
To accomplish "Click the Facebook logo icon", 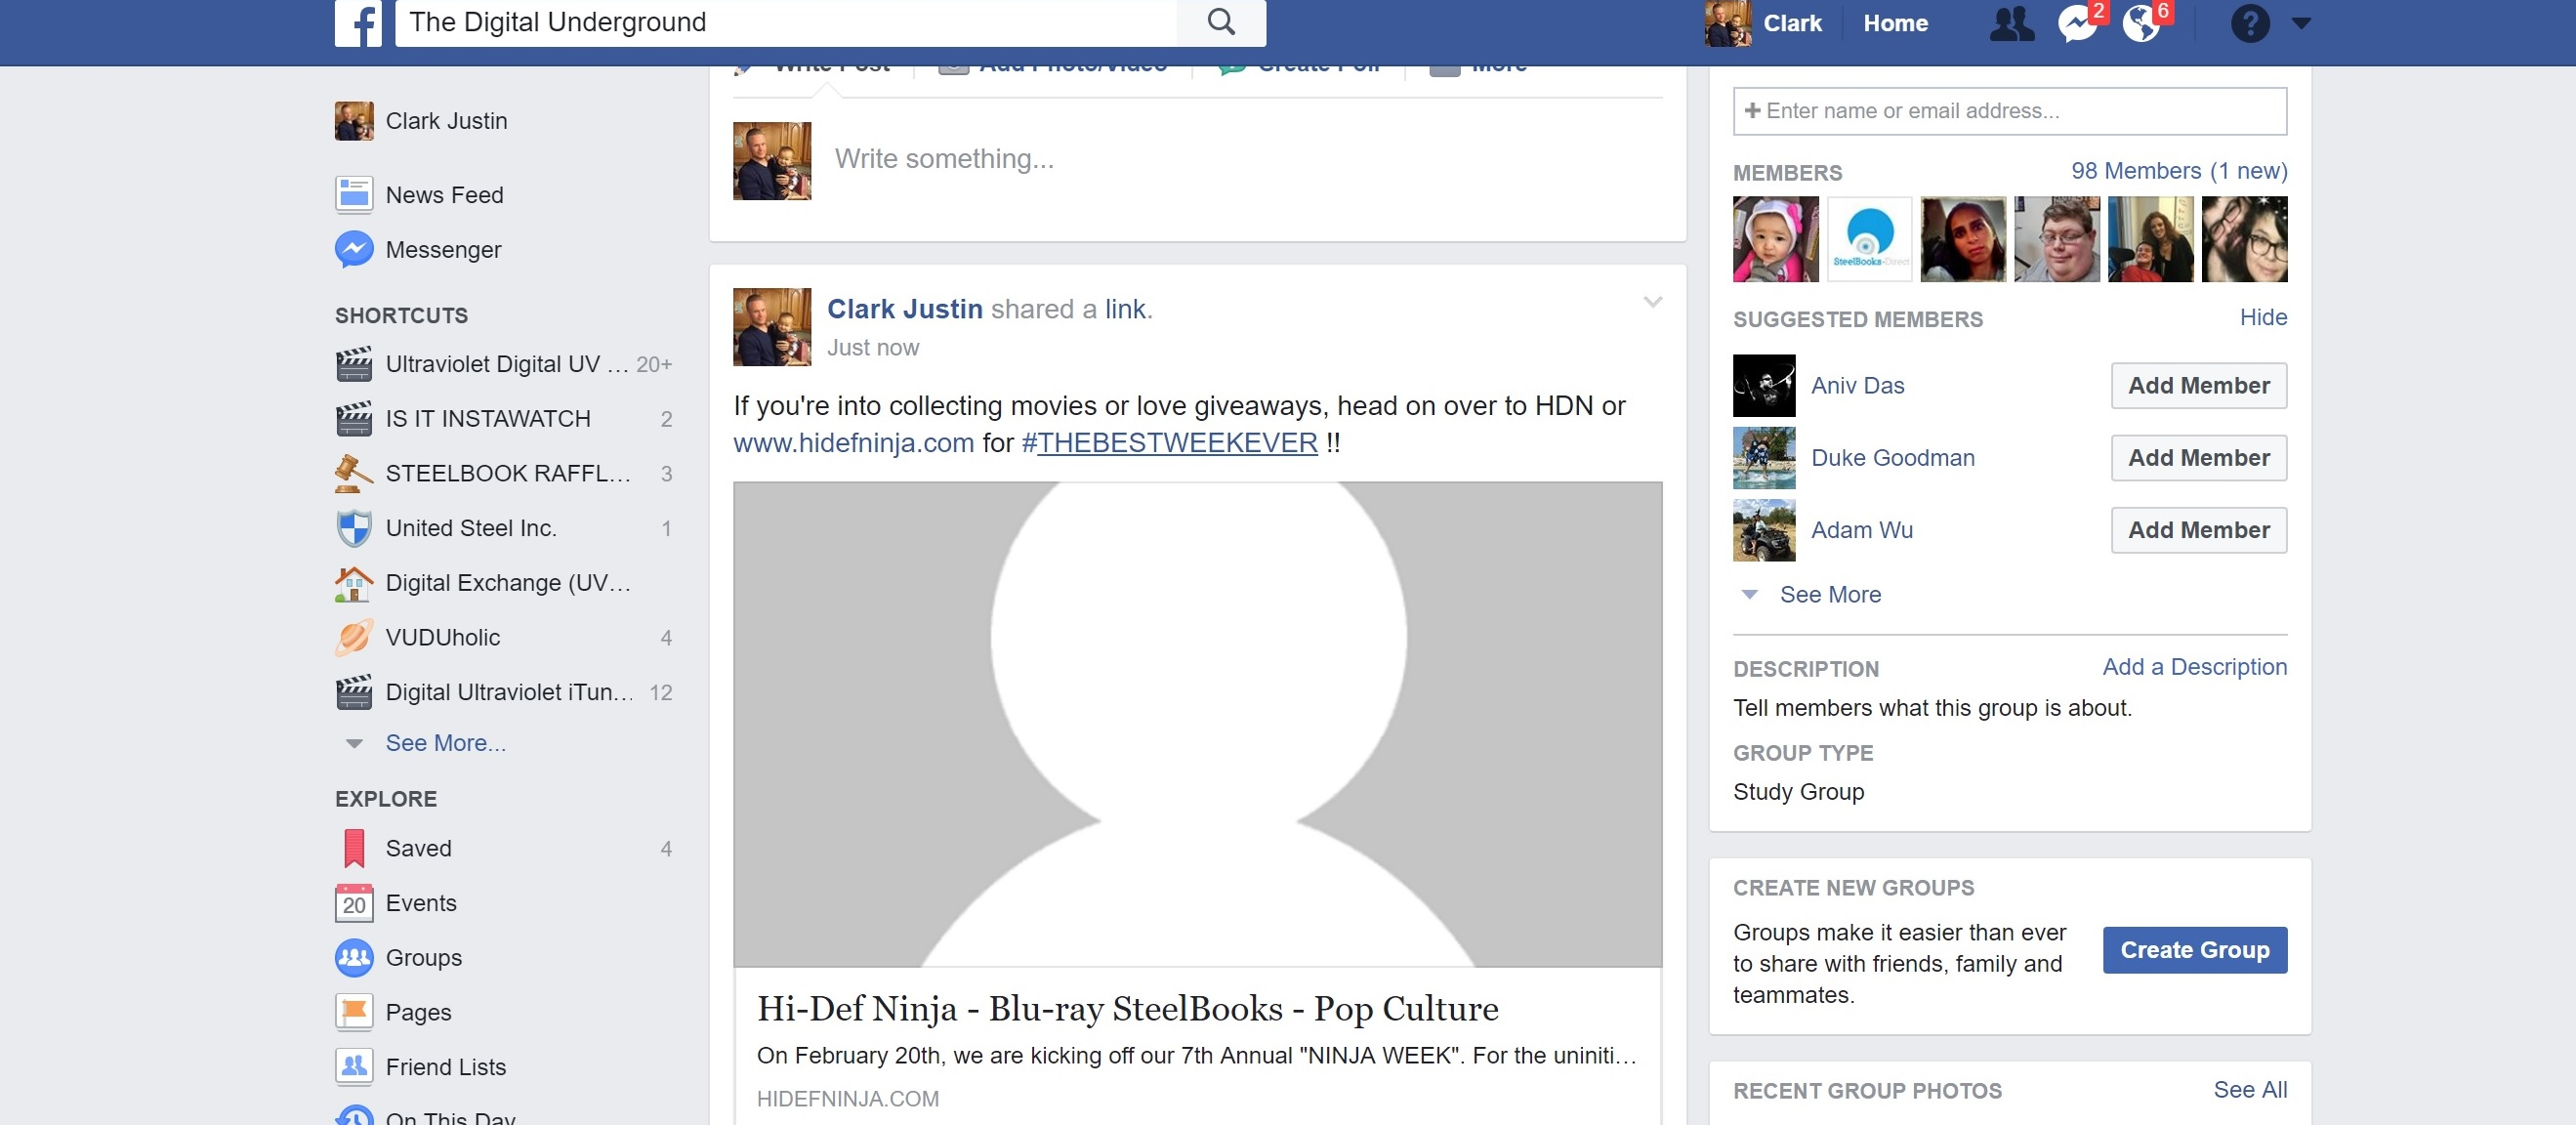I will tap(358, 22).
